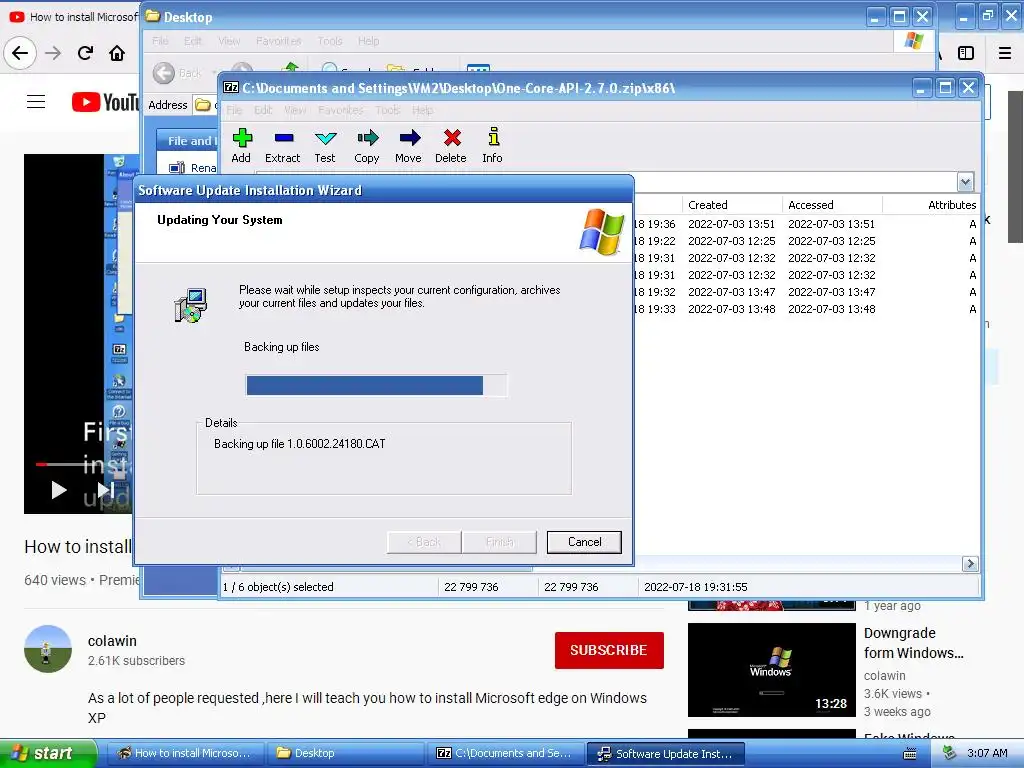
Task: Play the YouTube video
Action: 59,490
